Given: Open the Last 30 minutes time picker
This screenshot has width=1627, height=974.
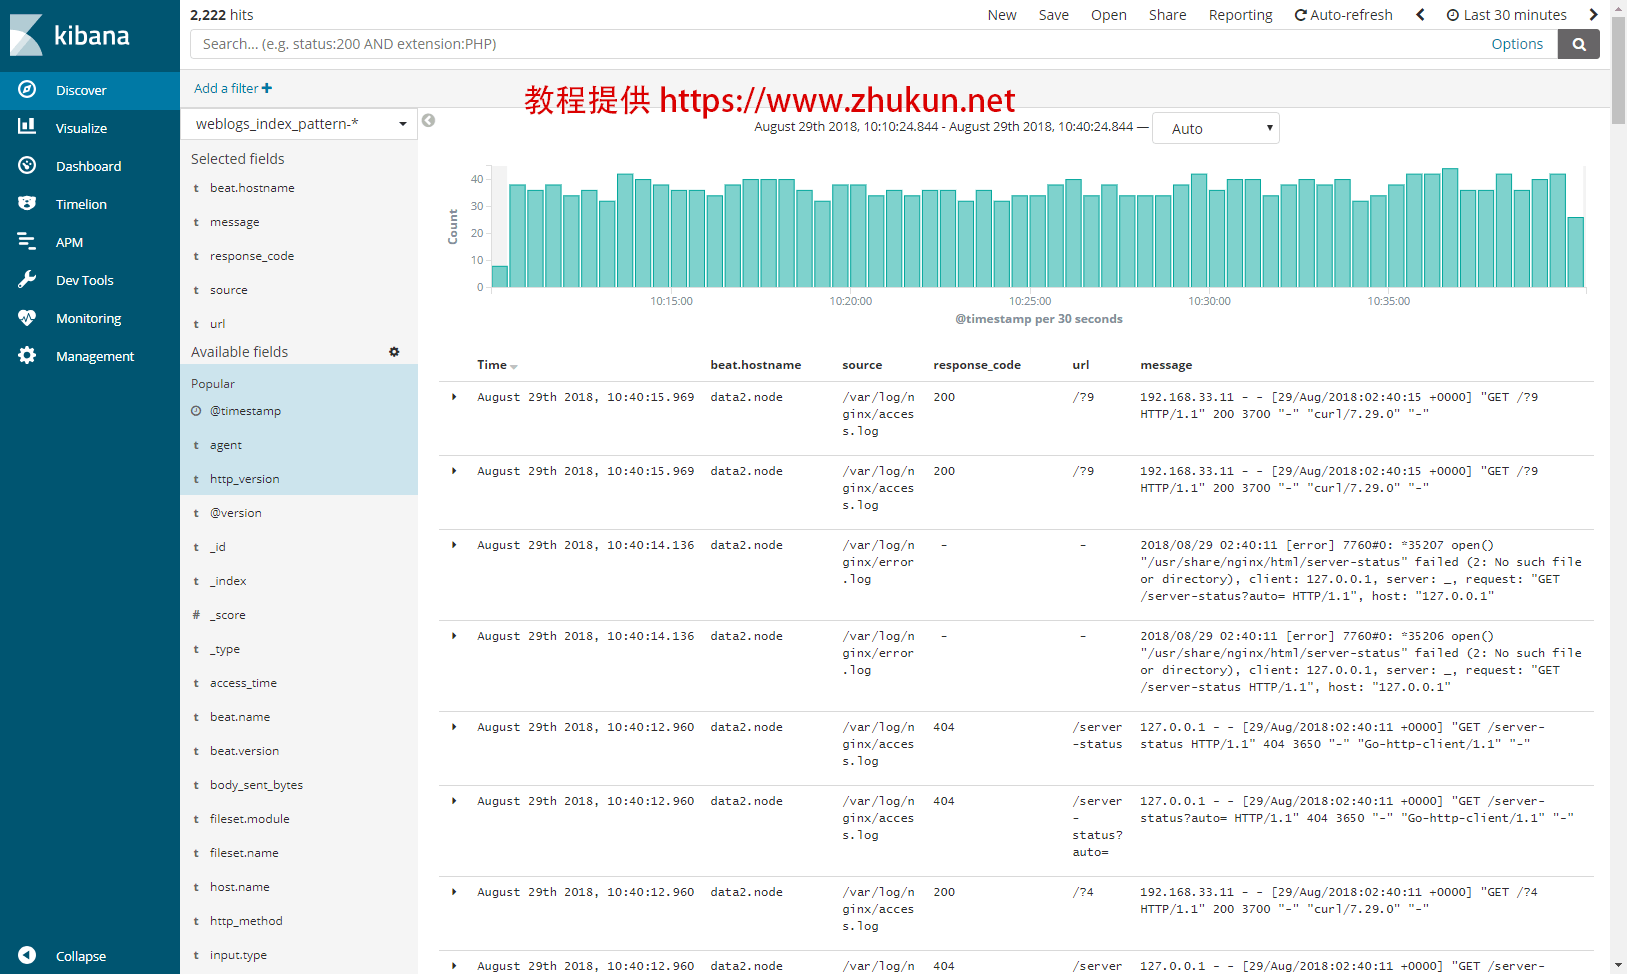Looking at the screenshot, I should [1507, 15].
